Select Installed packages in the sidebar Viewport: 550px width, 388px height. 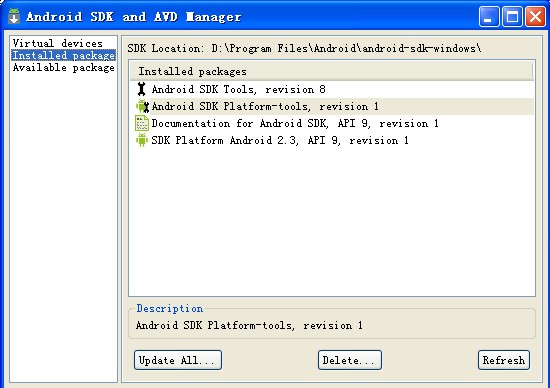[63, 55]
